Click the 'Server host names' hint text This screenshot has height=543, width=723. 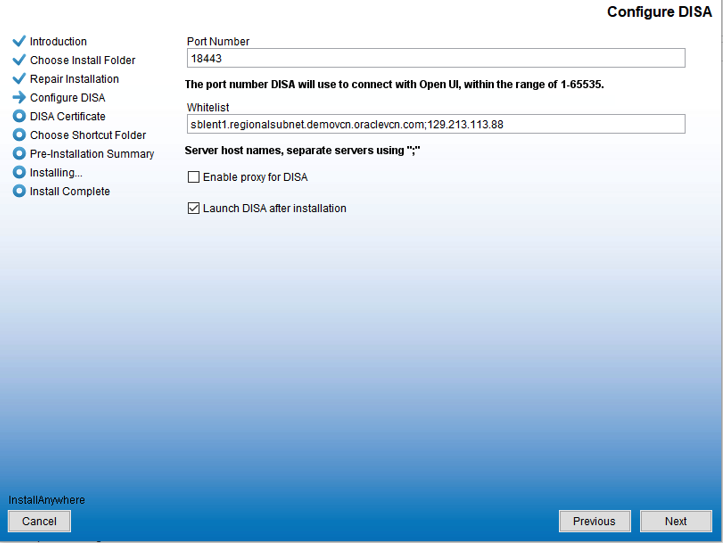pyautogui.click(x=302, y=150)
